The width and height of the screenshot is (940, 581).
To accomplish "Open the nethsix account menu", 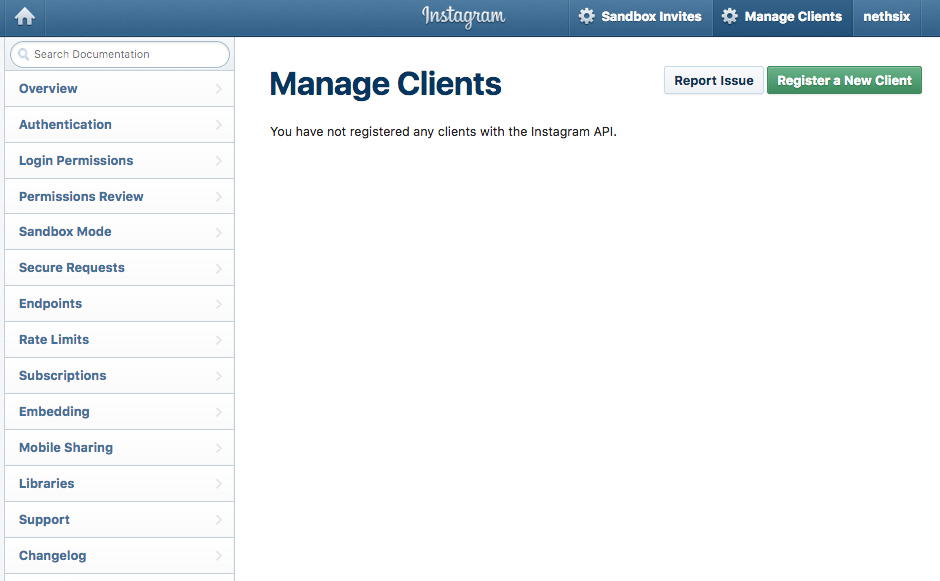I will 887,17.
